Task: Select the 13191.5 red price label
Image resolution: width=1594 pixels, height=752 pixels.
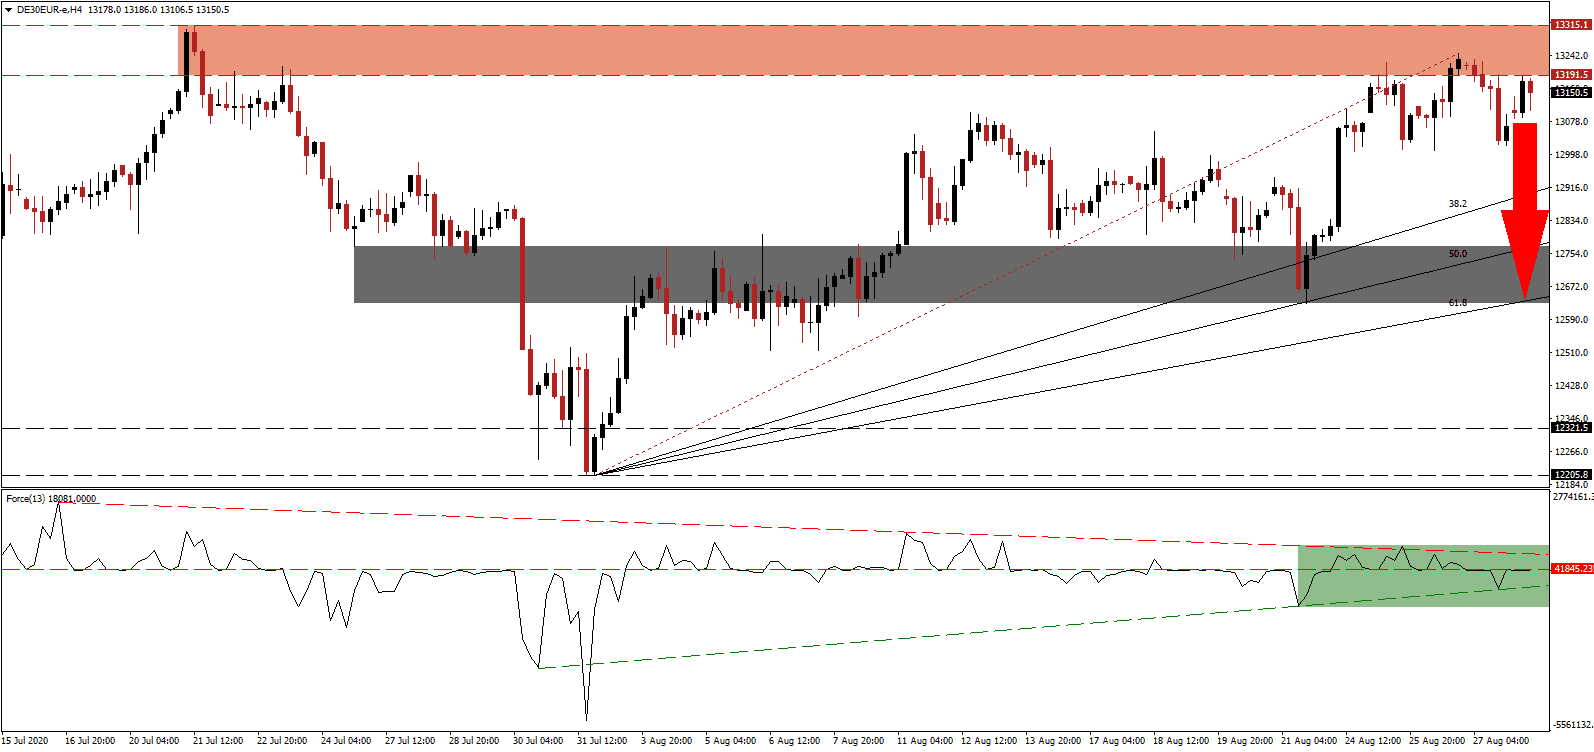Action: coord(1570,75)
